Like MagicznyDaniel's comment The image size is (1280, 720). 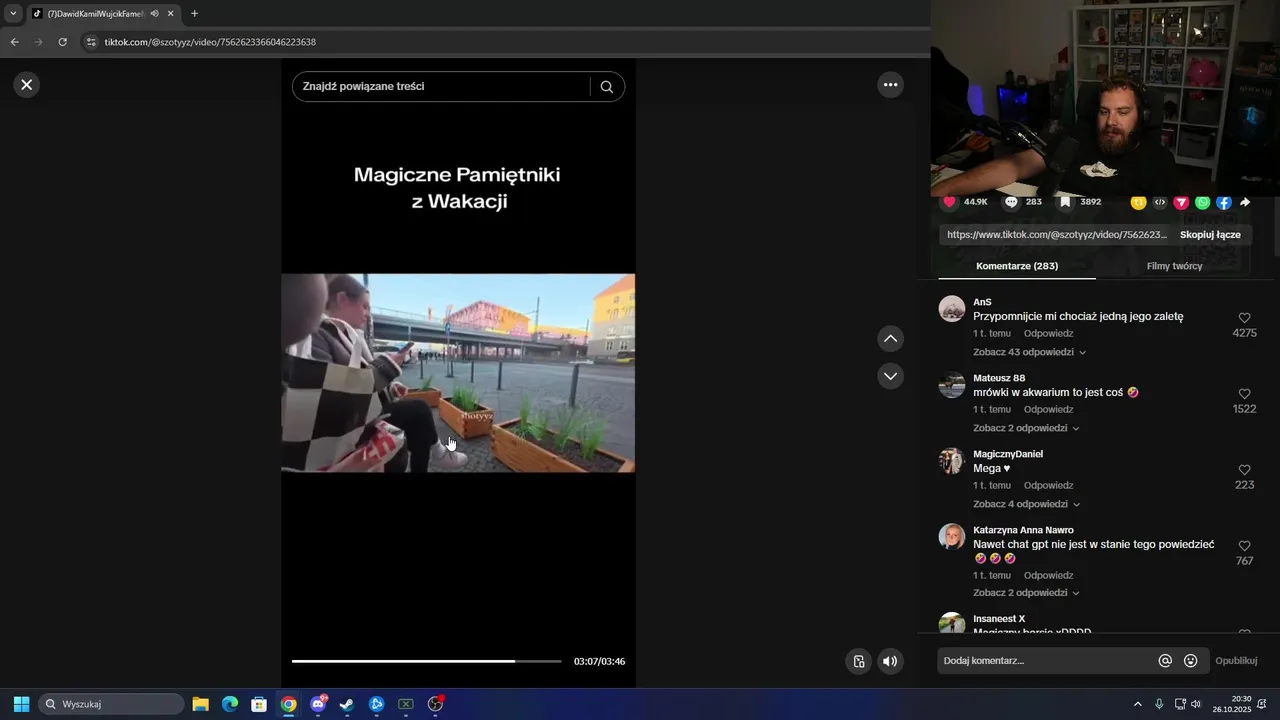click(1244, 470)
